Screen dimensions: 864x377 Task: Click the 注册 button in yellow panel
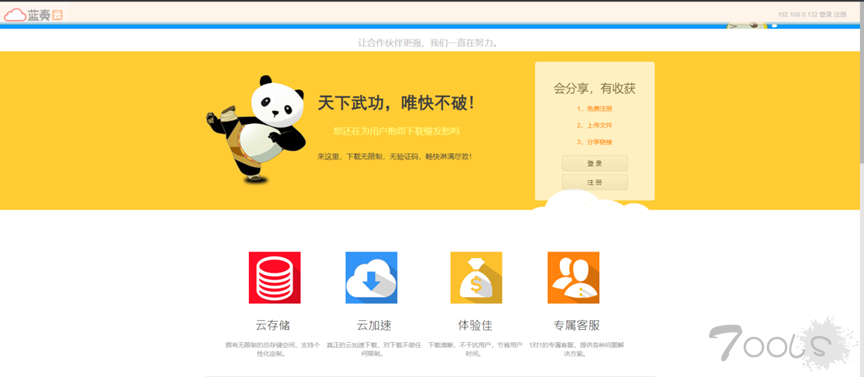pyautogui.click(x=595, y=182)
